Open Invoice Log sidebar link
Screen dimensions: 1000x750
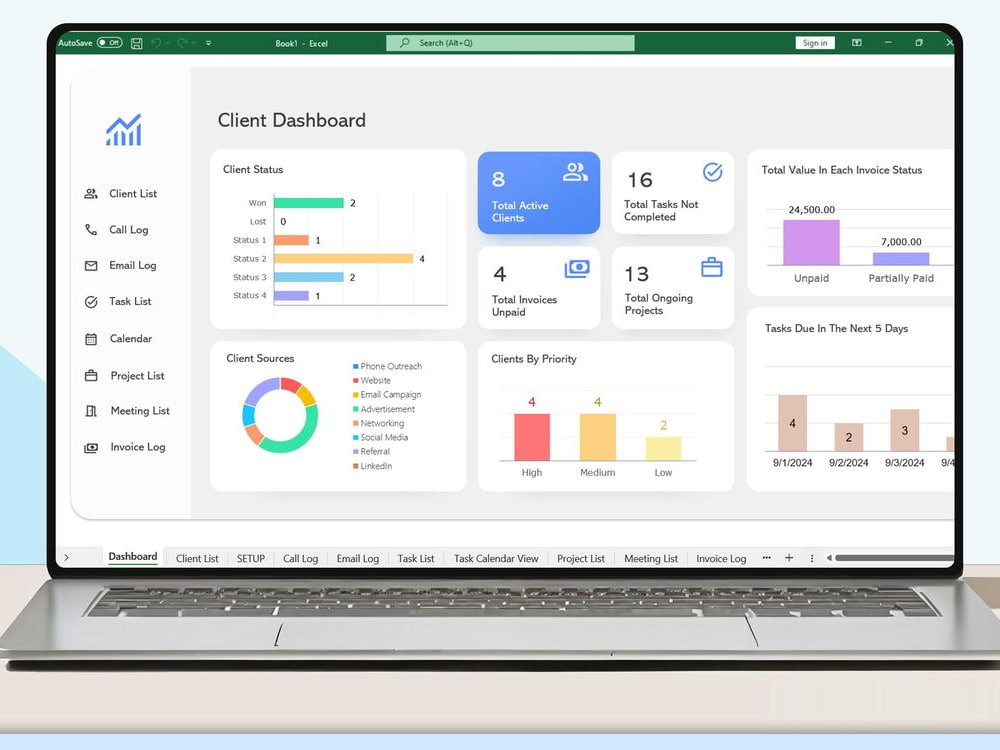(138, 447)
